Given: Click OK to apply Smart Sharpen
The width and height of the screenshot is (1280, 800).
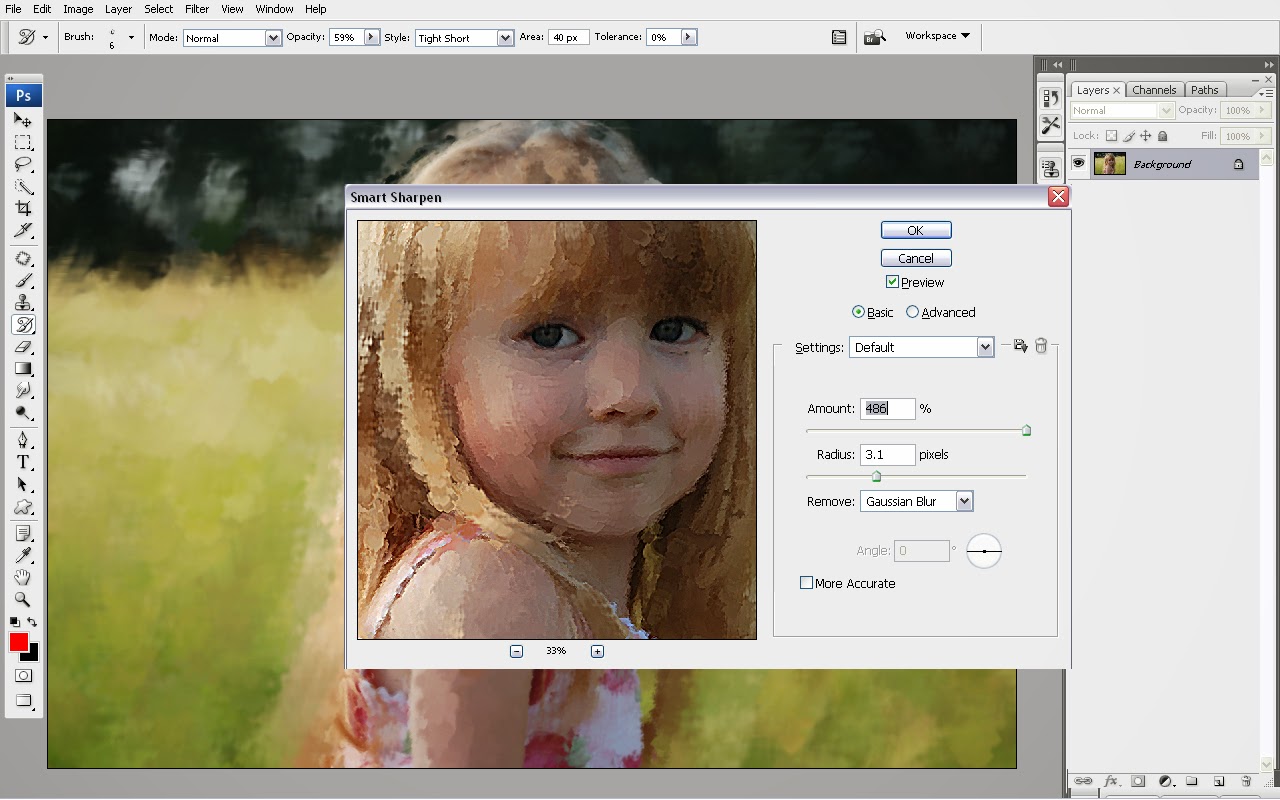Looking at the screenshot, I should coord(915,230).
